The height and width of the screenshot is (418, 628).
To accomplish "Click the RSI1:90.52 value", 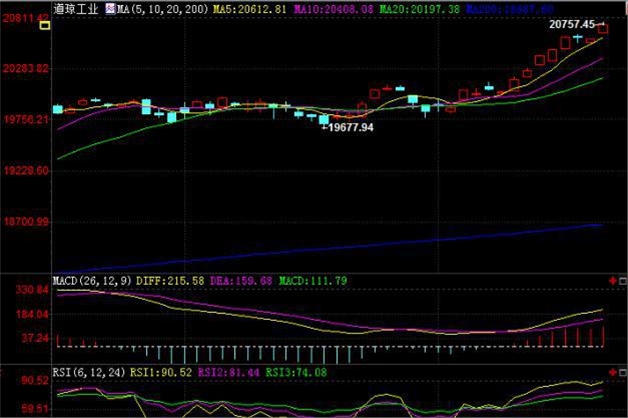I will click(161, 372).
